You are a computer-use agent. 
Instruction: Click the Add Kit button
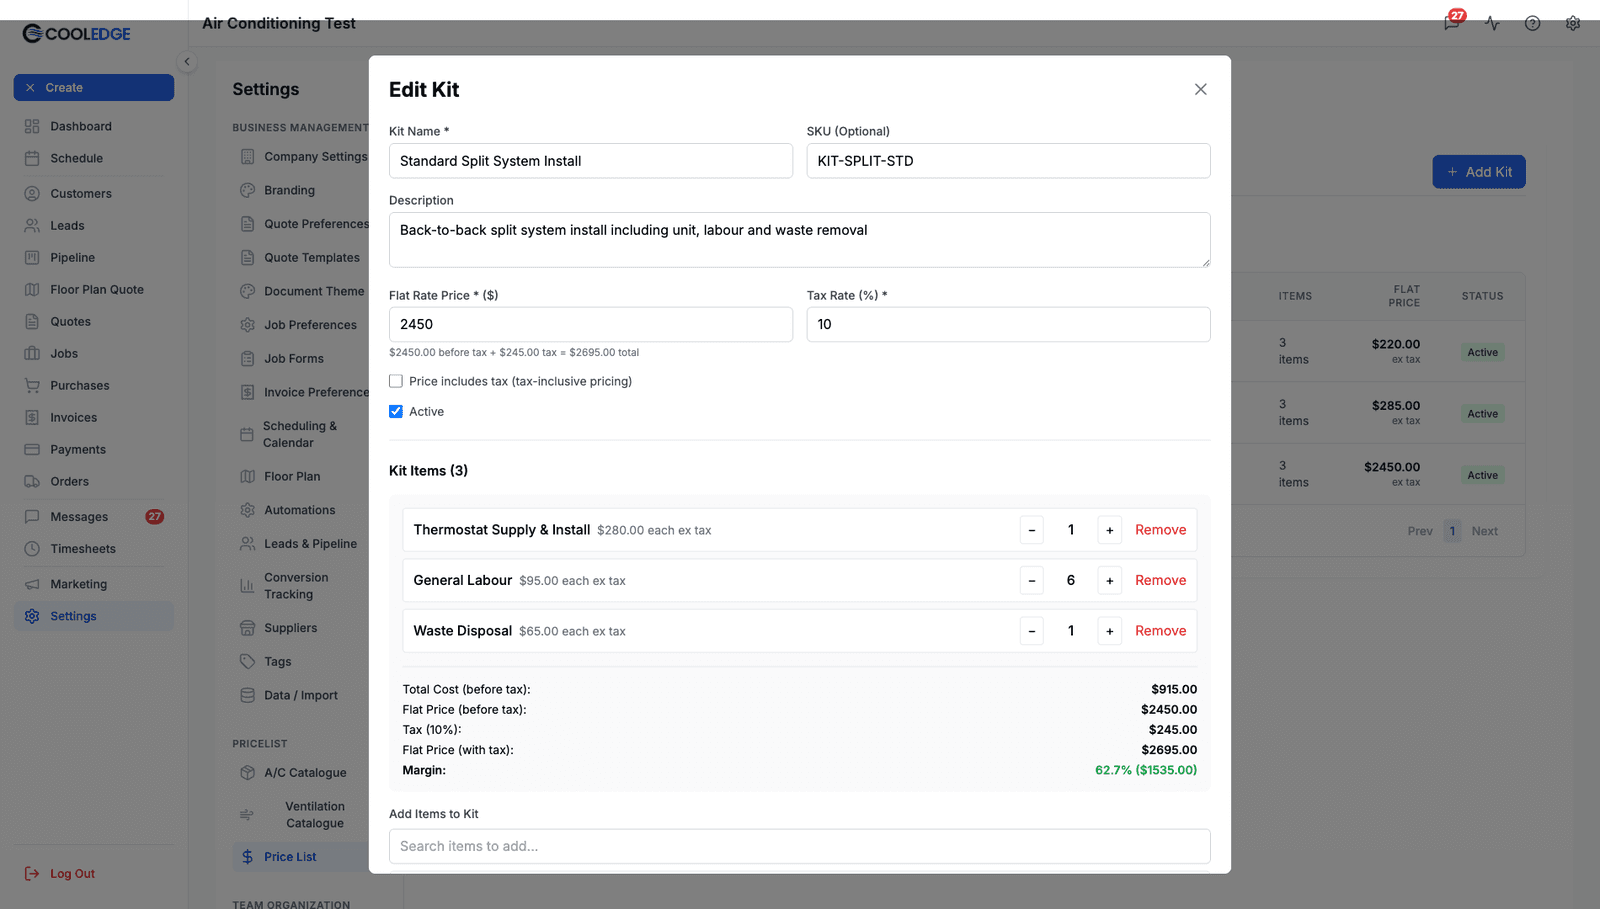[1479, 172]
